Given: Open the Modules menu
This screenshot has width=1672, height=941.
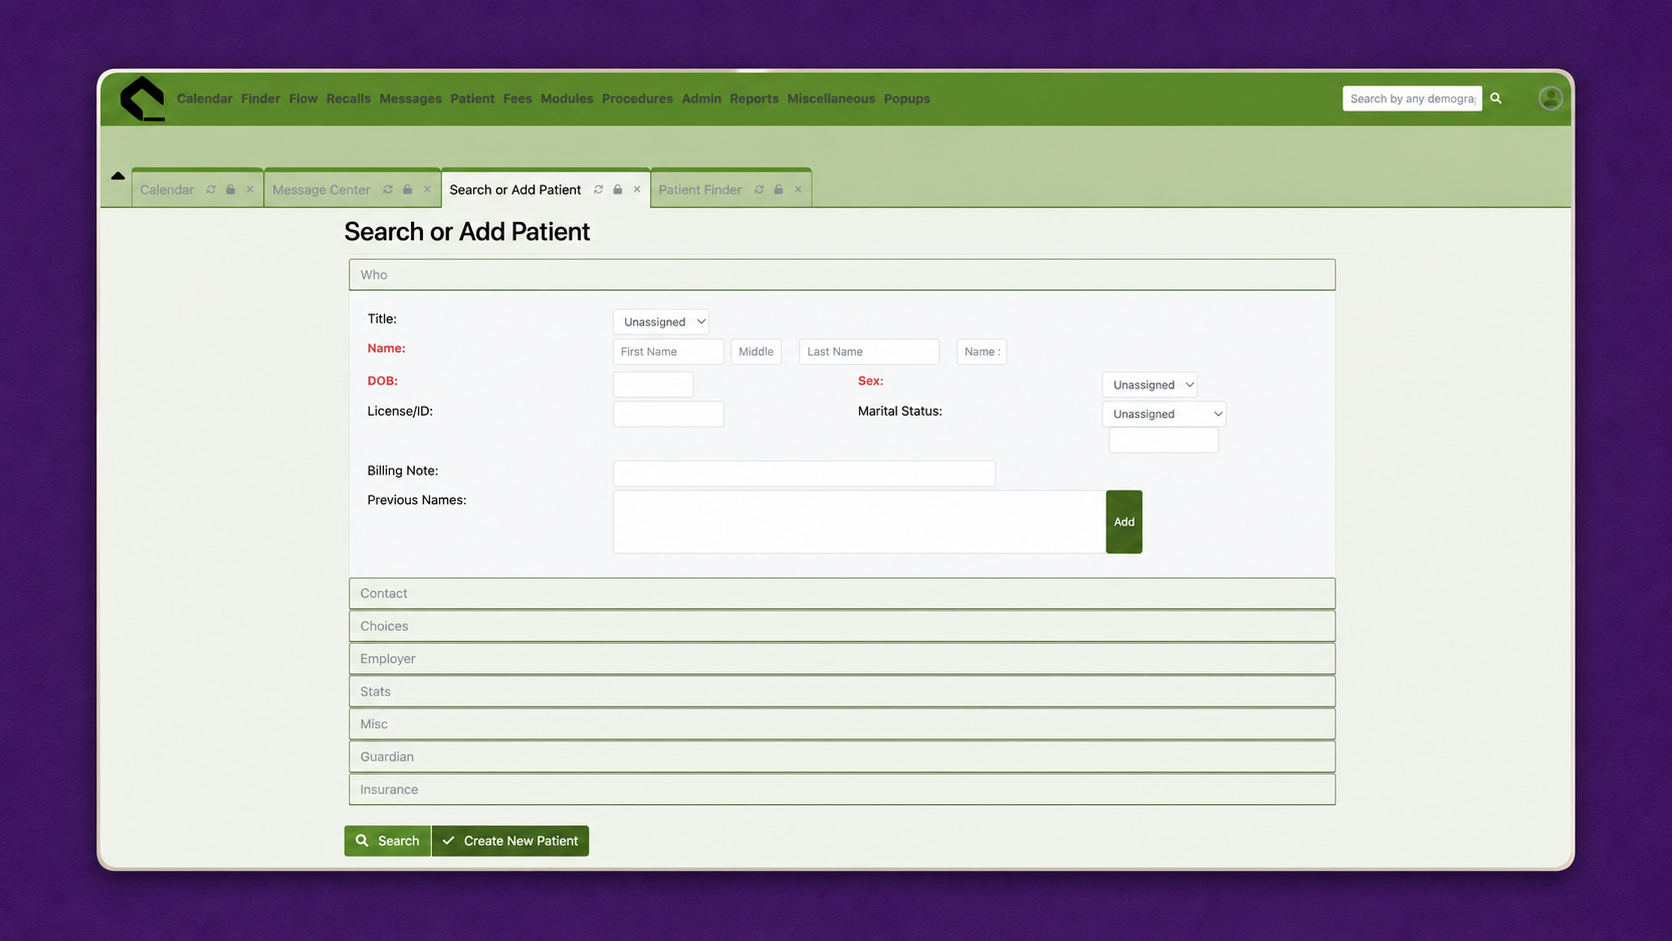Looking at the screenshot, I should click(567, 99).
